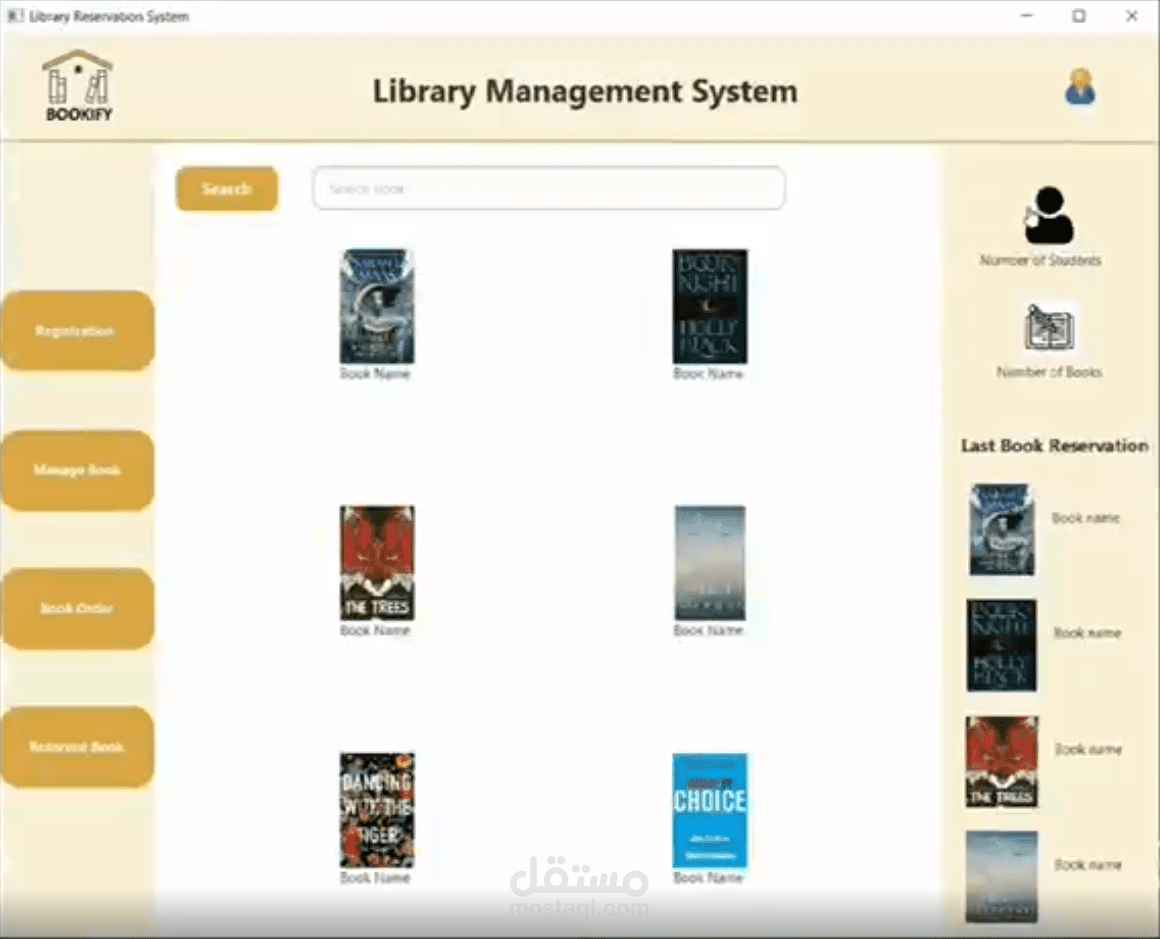Click the Library Management System title
This screenshot has height=939, width=1160.
[x=585, y=92]
